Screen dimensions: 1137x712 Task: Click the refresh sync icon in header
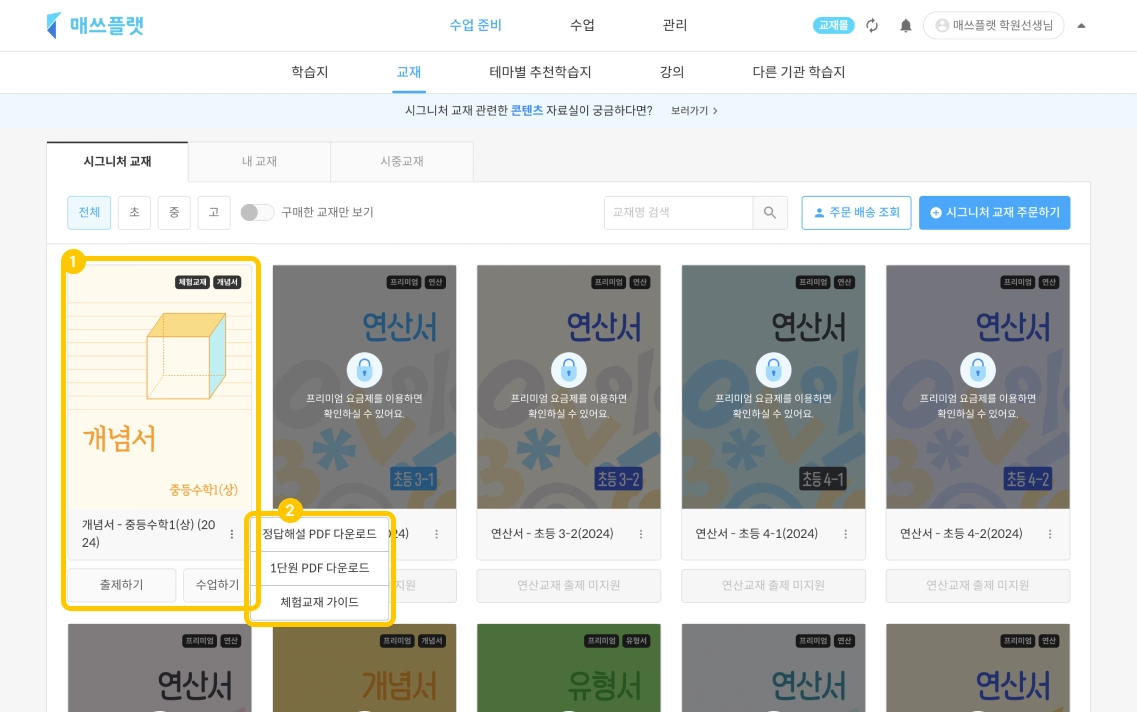(872, 25)
